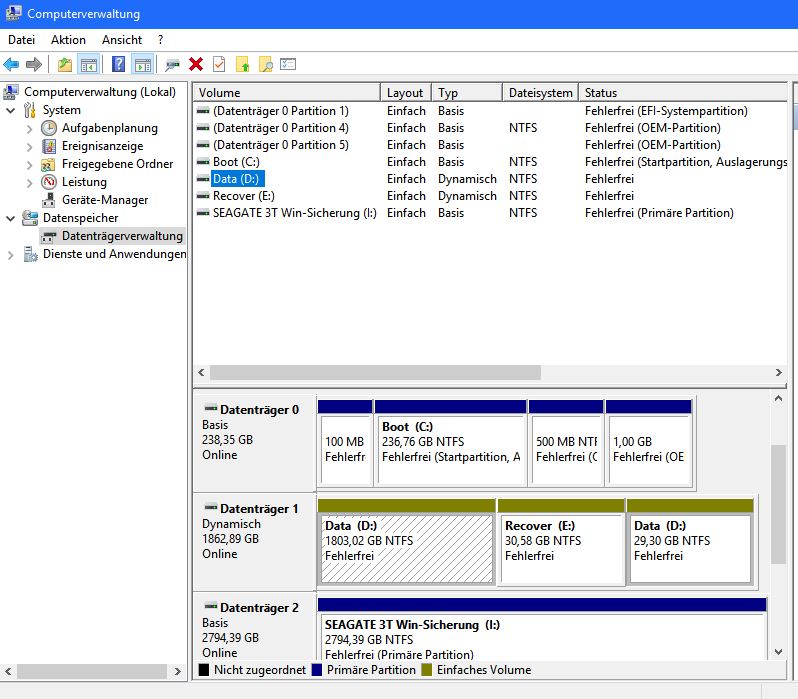Viewport: 798px width, 699px height.
Task: Click the Datenspeicher storage icon
Action: click(x=30, y=218)
